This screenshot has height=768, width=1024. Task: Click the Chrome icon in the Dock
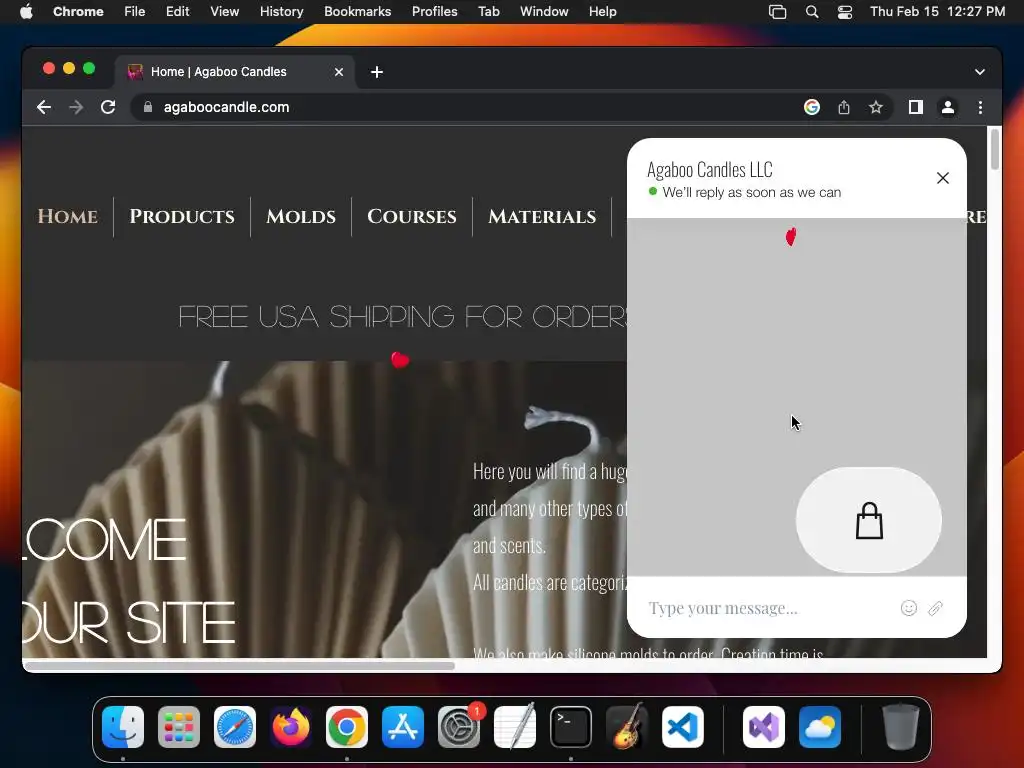point(347,727)
